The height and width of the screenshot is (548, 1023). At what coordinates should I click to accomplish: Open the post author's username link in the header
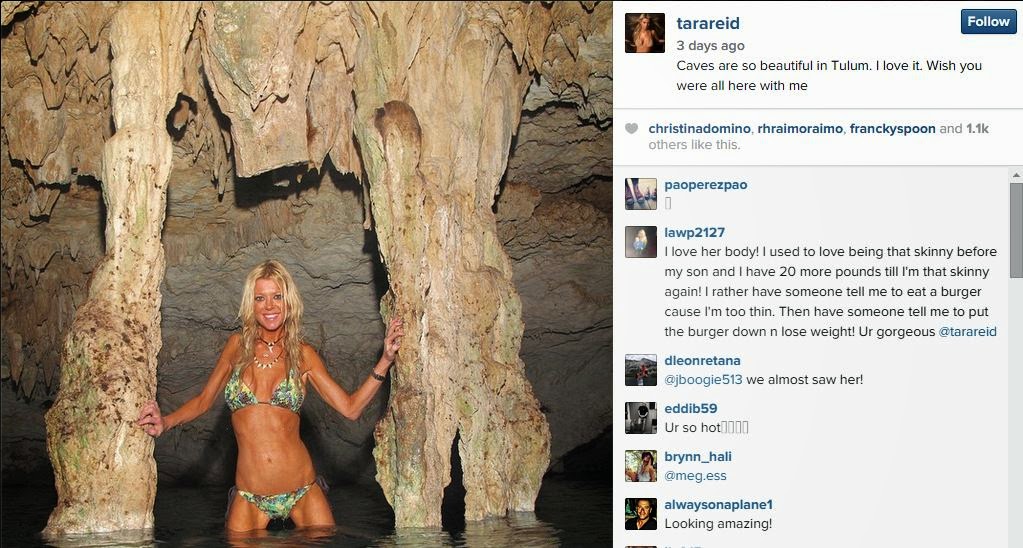click(x=708, y=23)
